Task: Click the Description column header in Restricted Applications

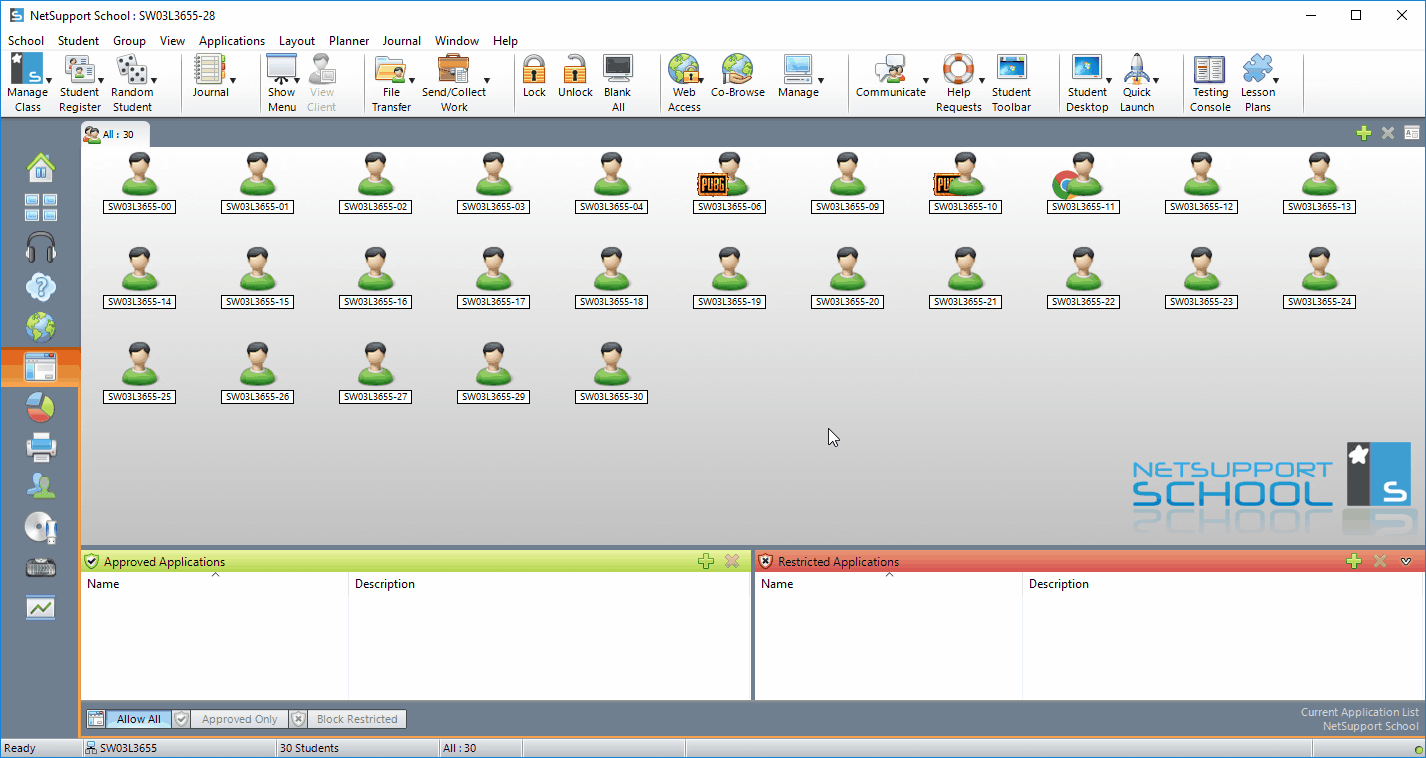Action: coord(1059,584)
